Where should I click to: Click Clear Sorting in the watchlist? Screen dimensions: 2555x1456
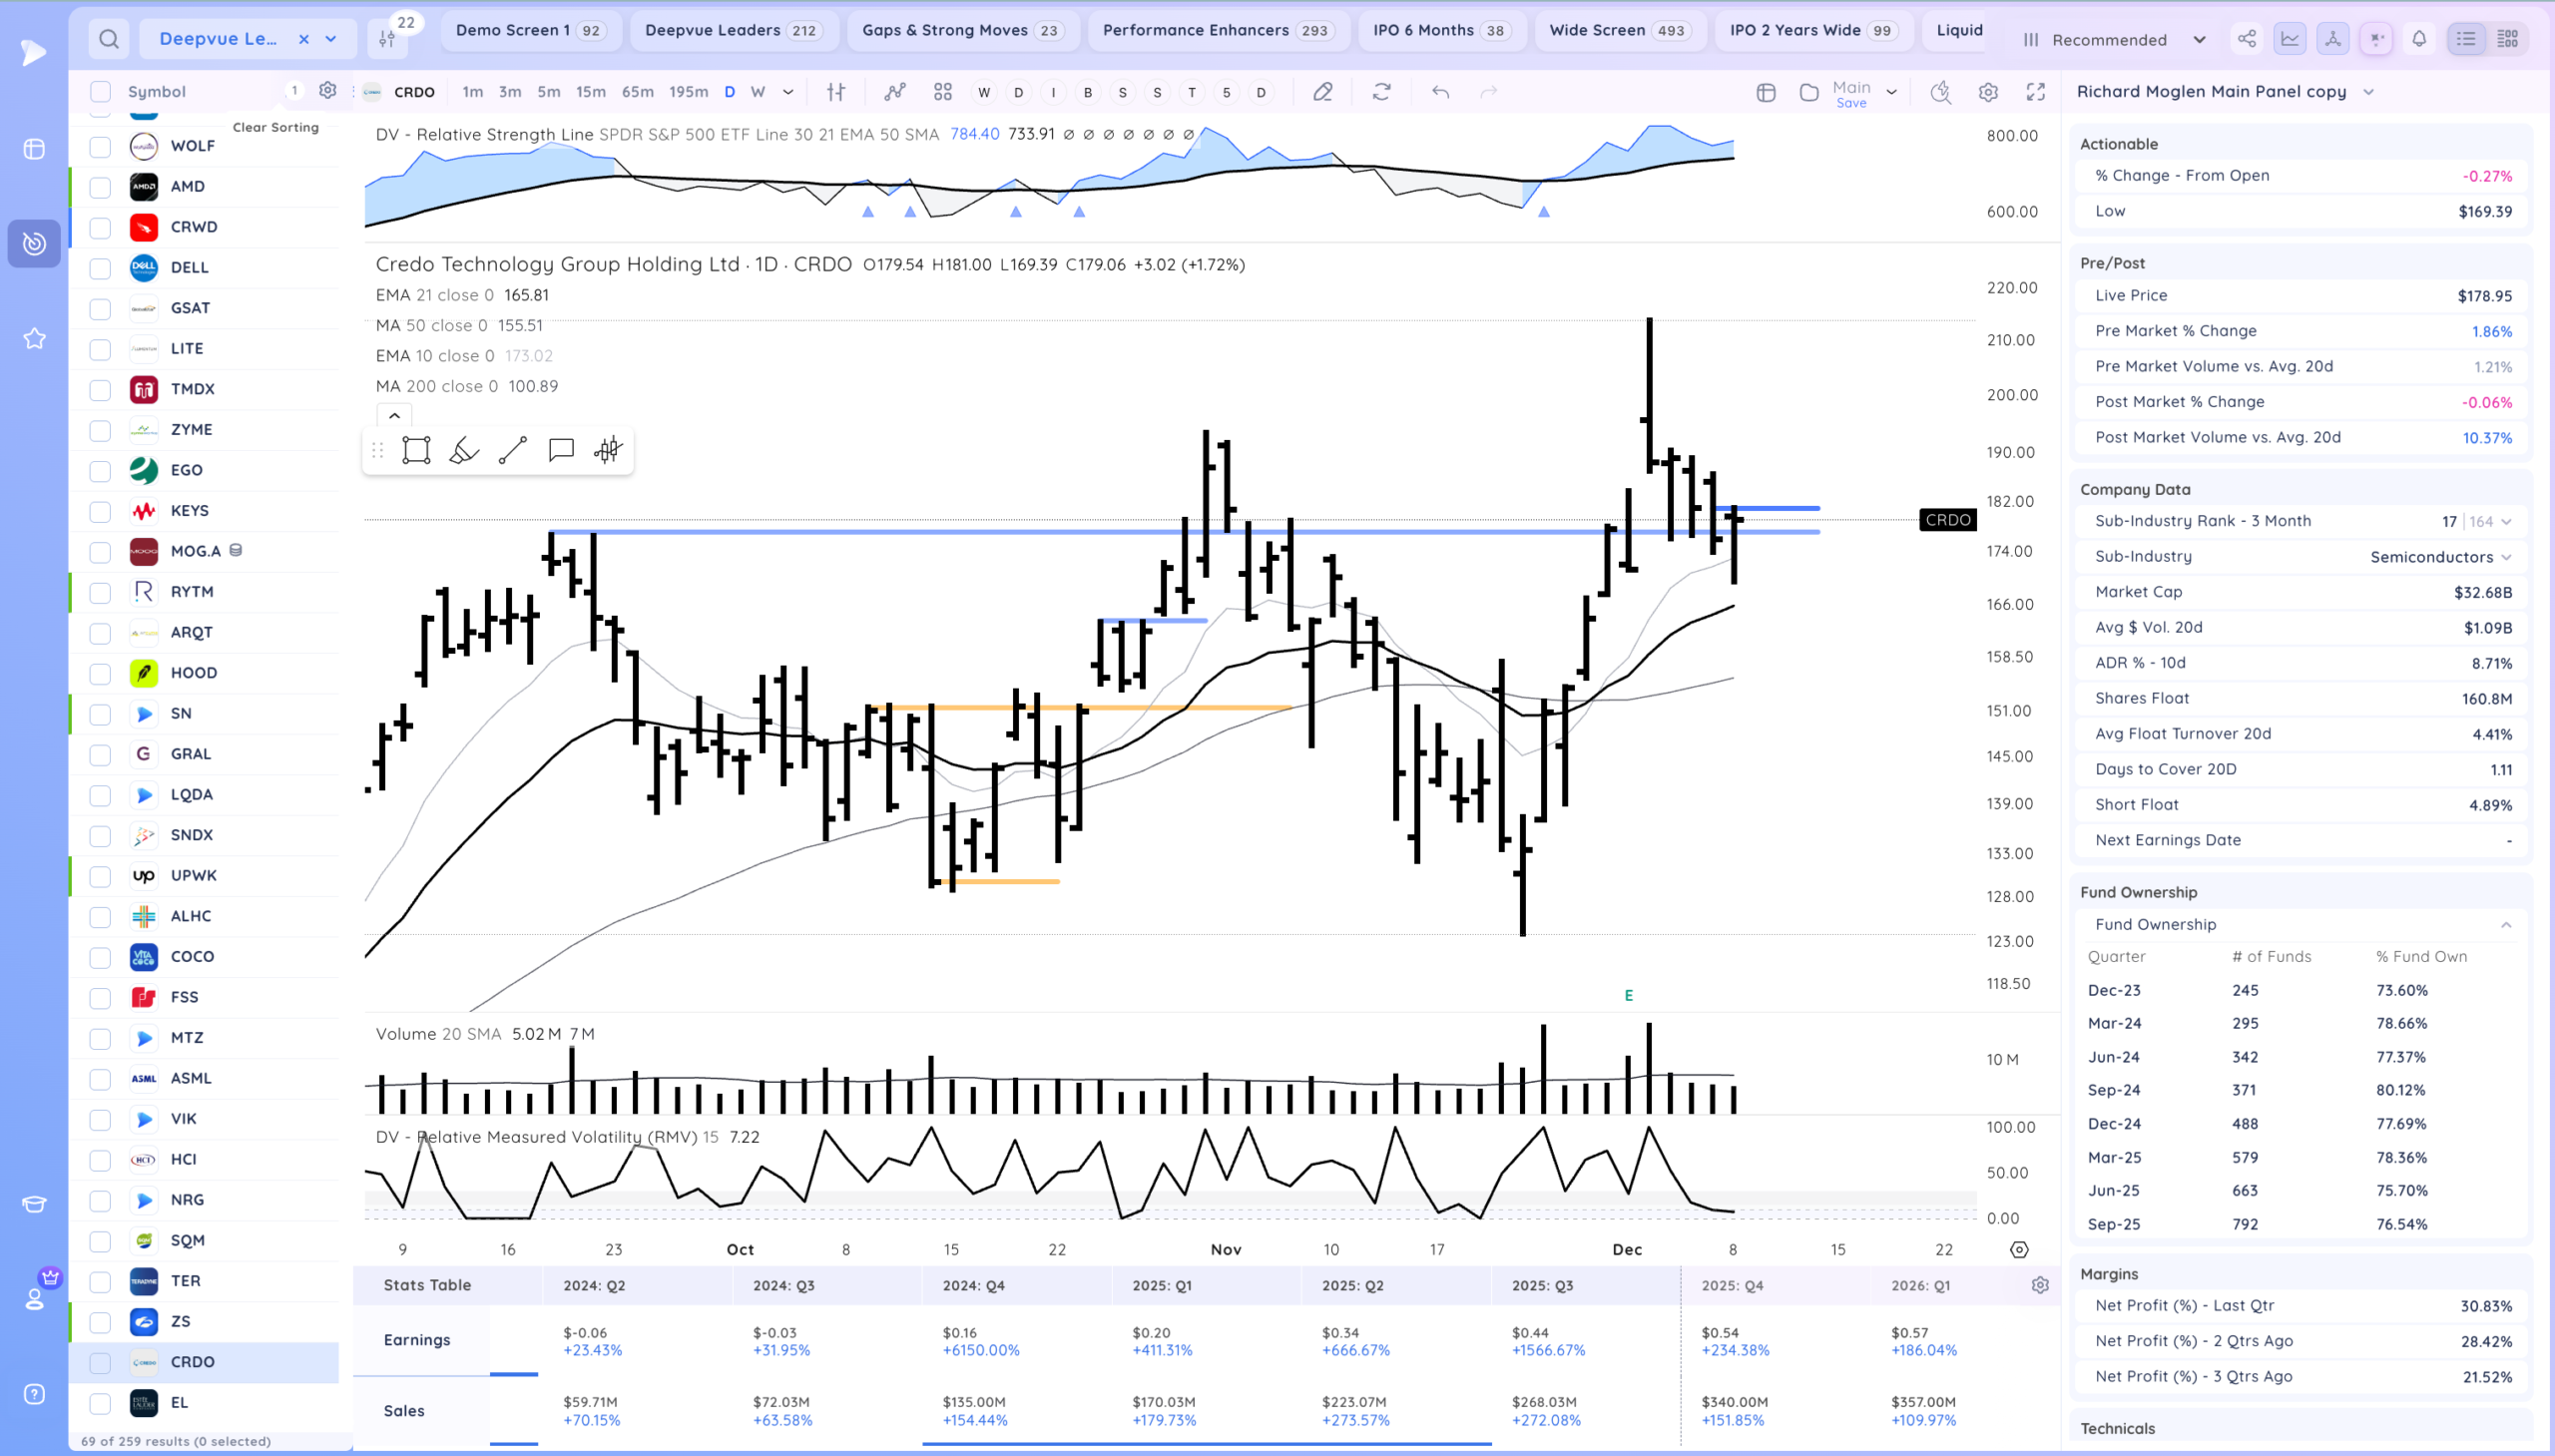(275, 127)
